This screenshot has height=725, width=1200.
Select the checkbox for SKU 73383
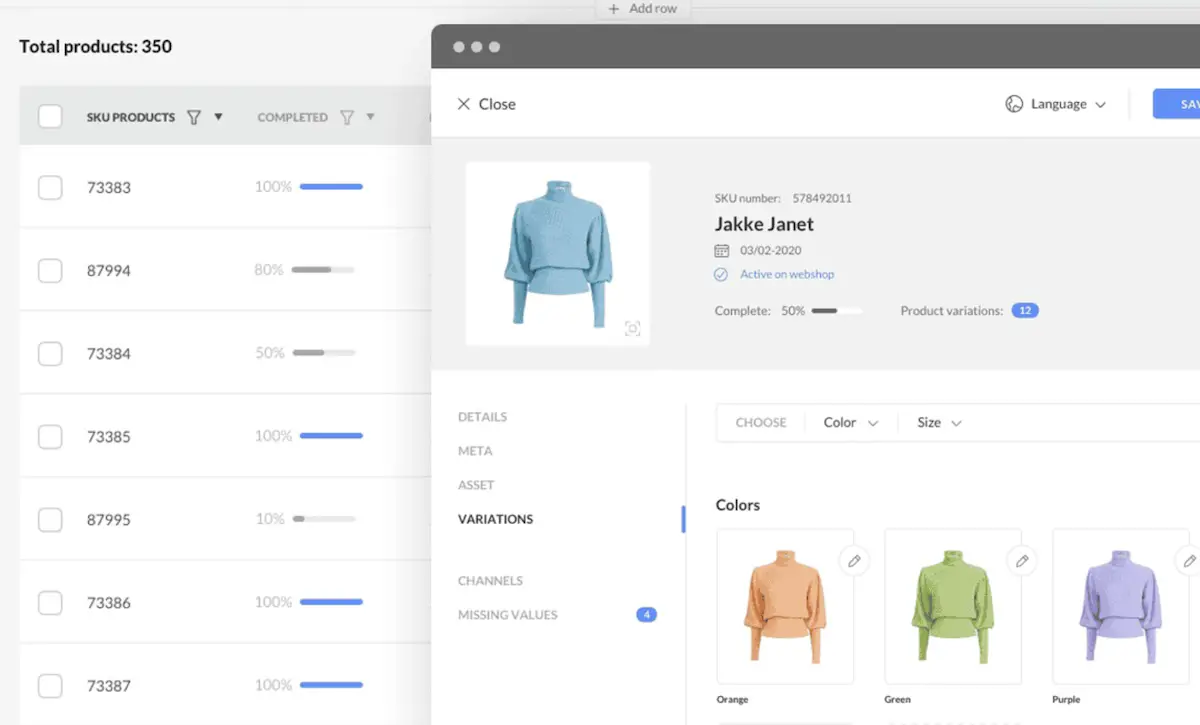coord(50,187)
